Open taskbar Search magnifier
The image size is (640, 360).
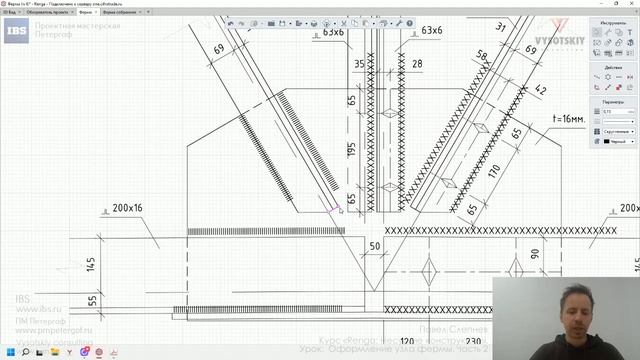(25, 352)
